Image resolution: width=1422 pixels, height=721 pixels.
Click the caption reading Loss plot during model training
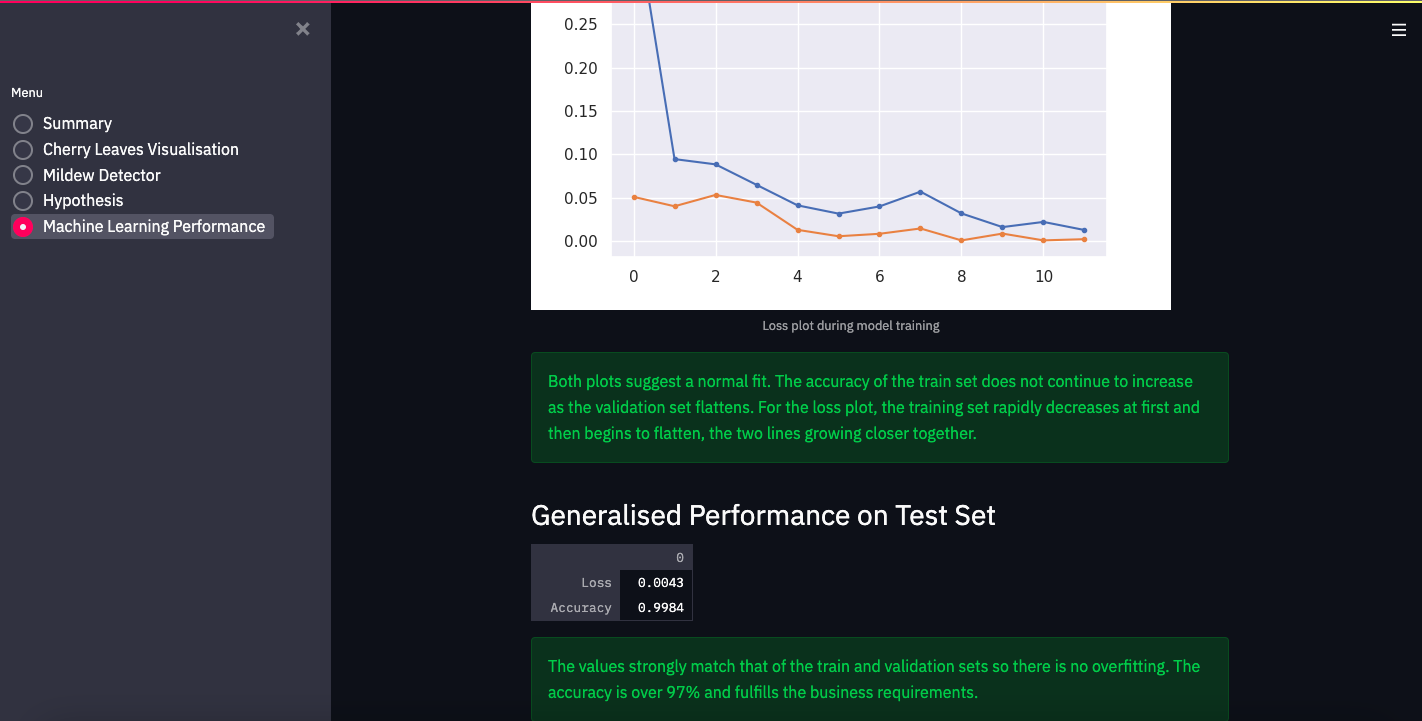click(x=850, y=325)
